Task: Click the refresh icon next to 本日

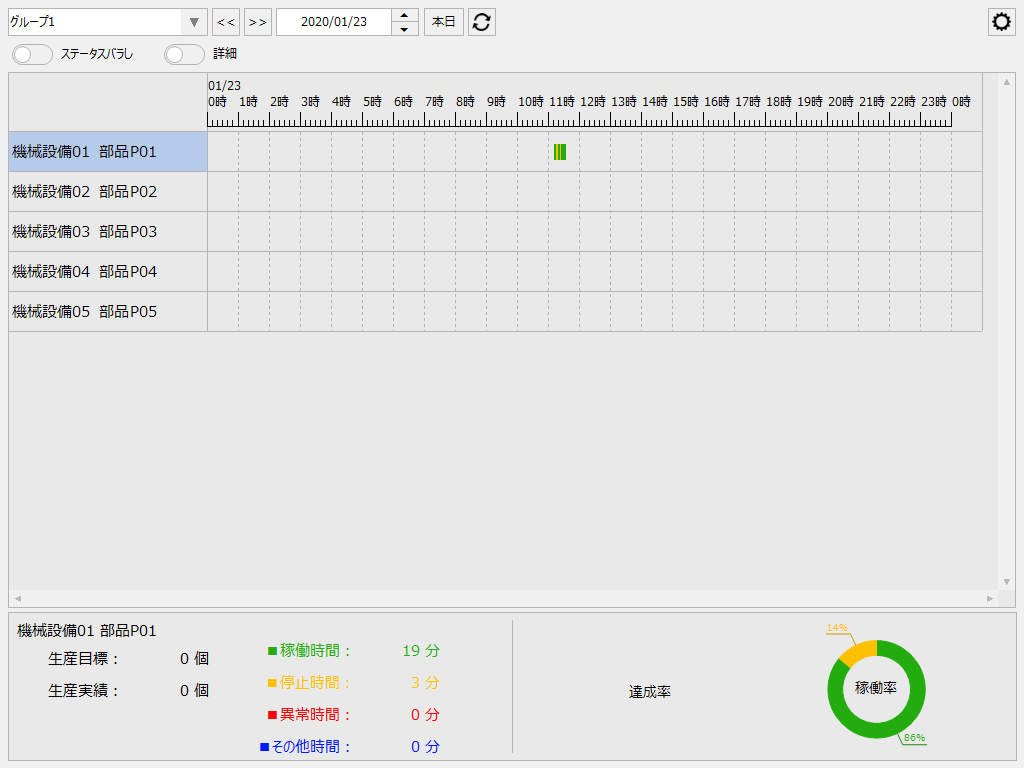Action: tap(481, 21)
